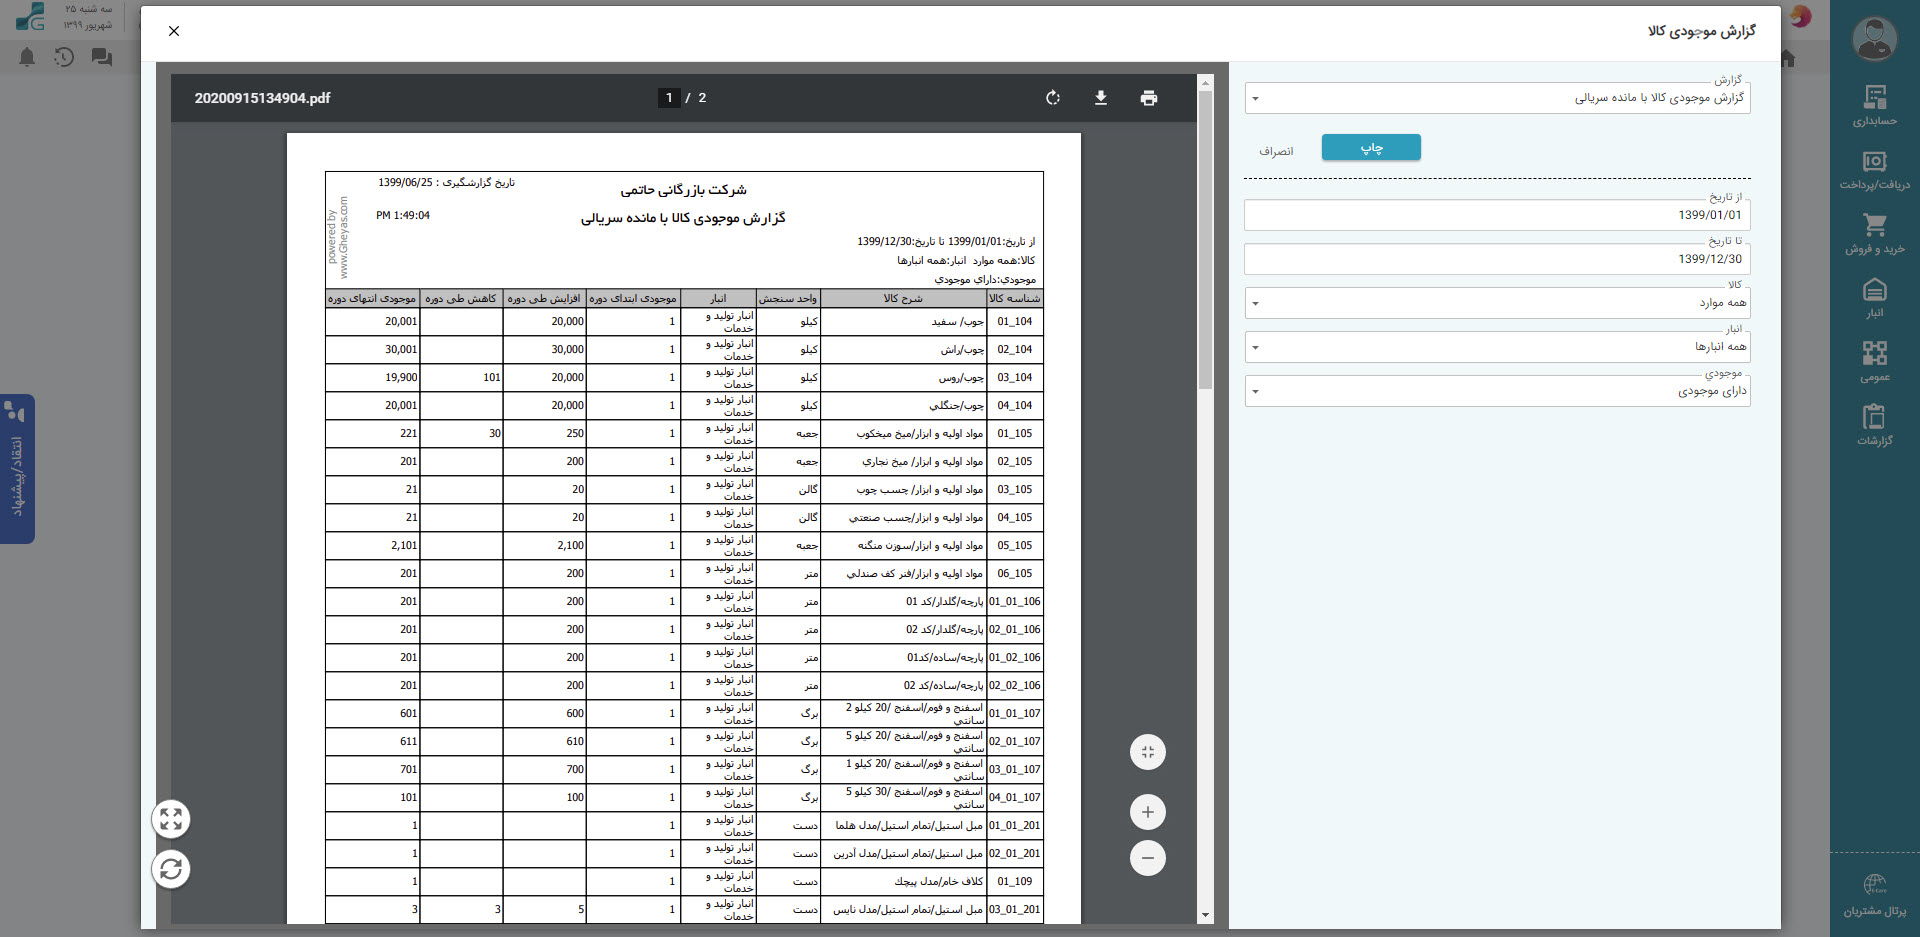This screenshot has width=1920, height=937.
Task: Print the PDF using printer icon
Action: tap(1148, 98)
